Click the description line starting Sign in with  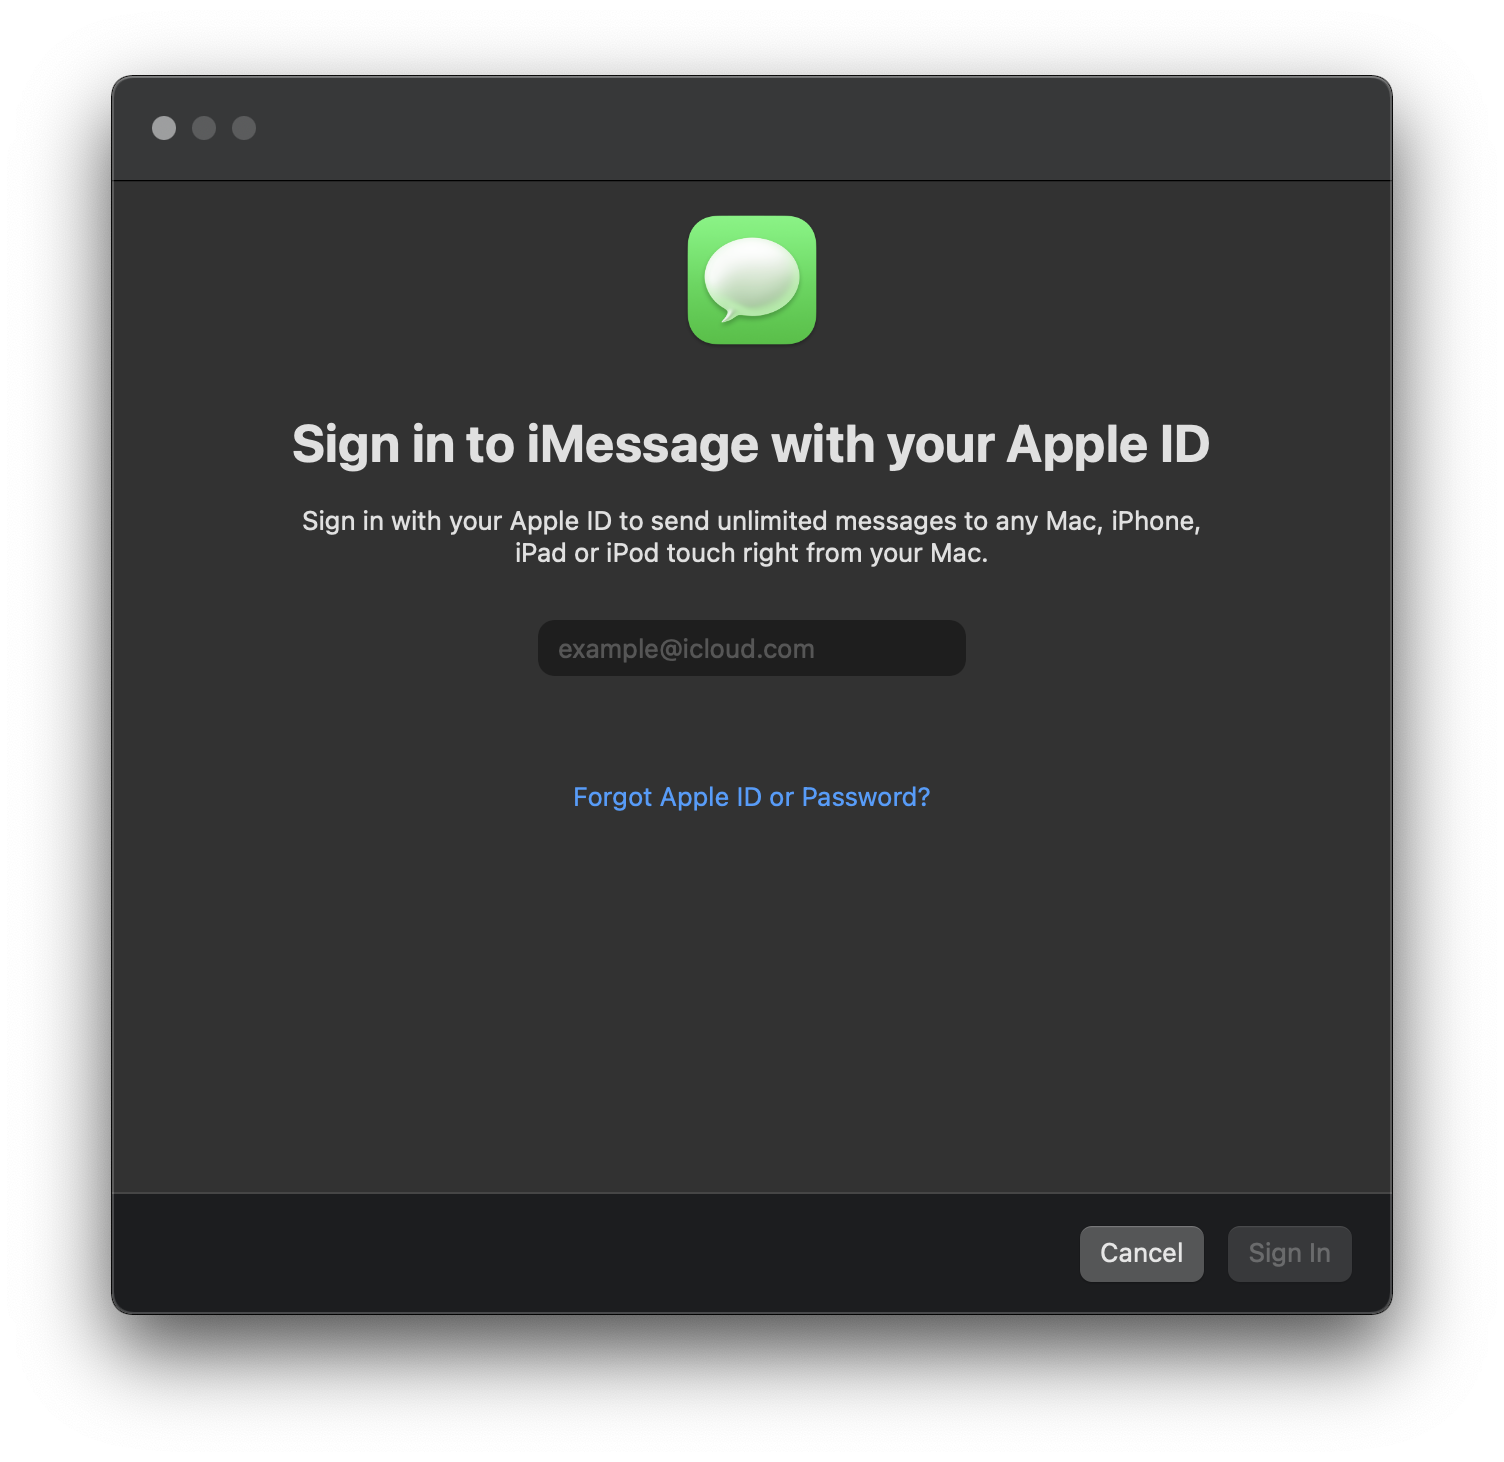click(751, 521)
